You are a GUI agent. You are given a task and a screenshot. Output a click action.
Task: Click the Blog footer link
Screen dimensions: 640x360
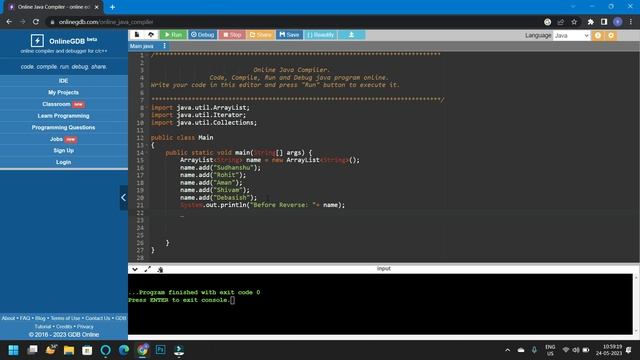(x=40, y=318)
